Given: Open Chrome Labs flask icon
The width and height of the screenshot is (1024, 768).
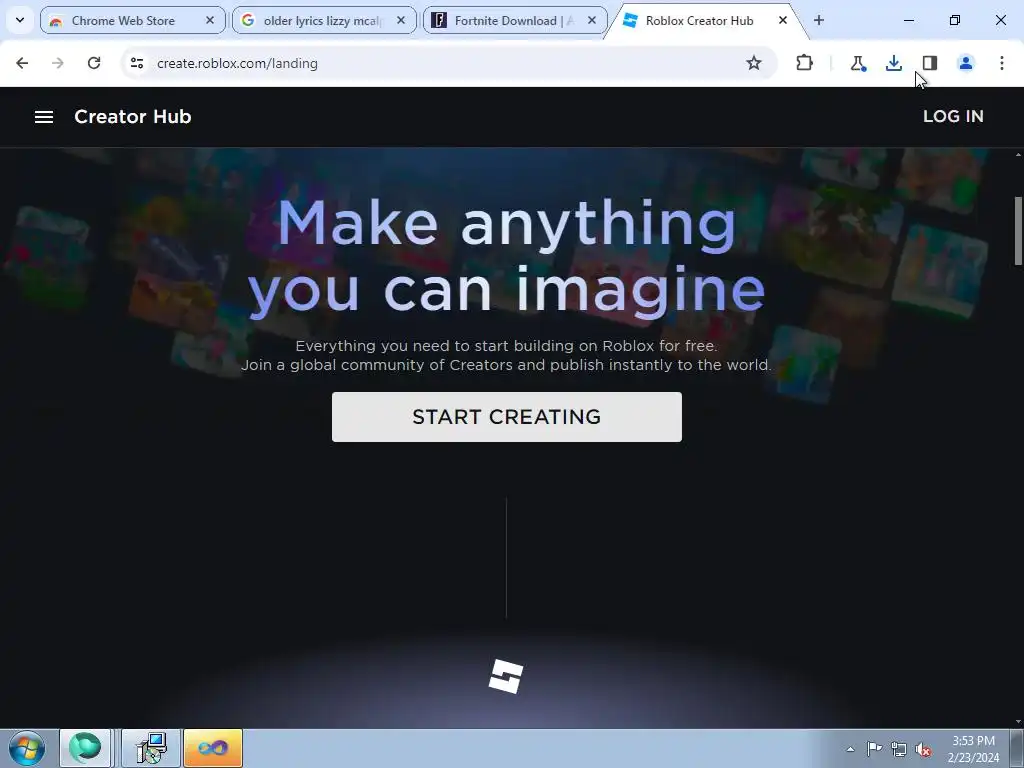Looking at the screenshot, I should tap(858, 63).
